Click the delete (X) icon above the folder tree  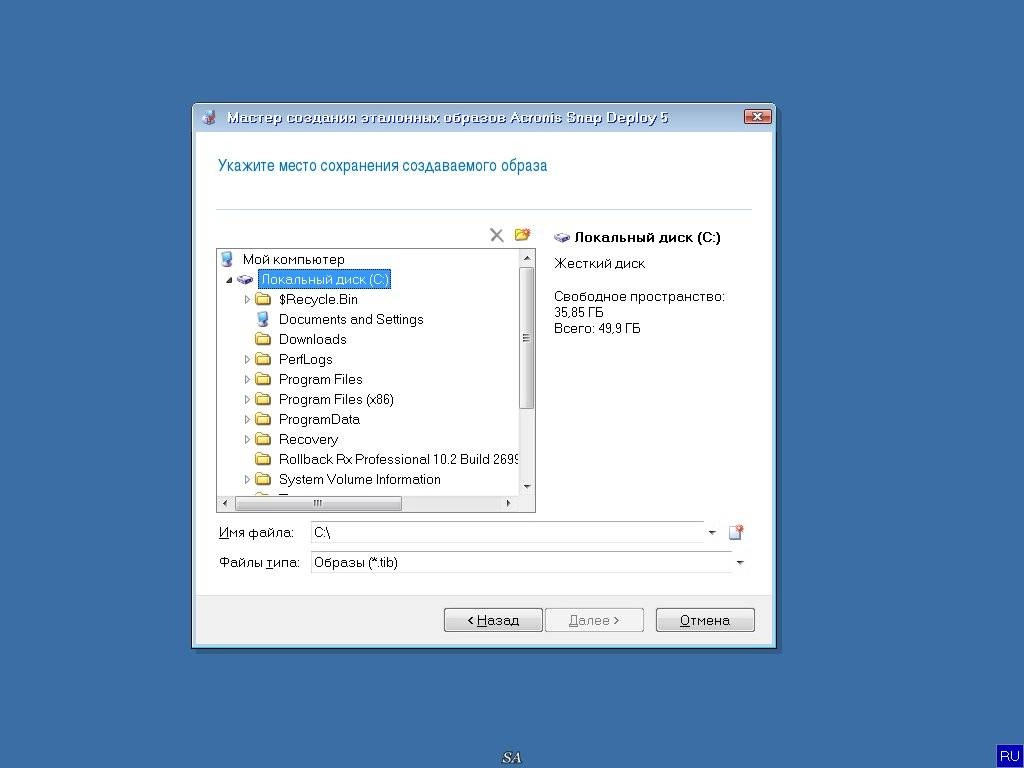pos(496,235)
